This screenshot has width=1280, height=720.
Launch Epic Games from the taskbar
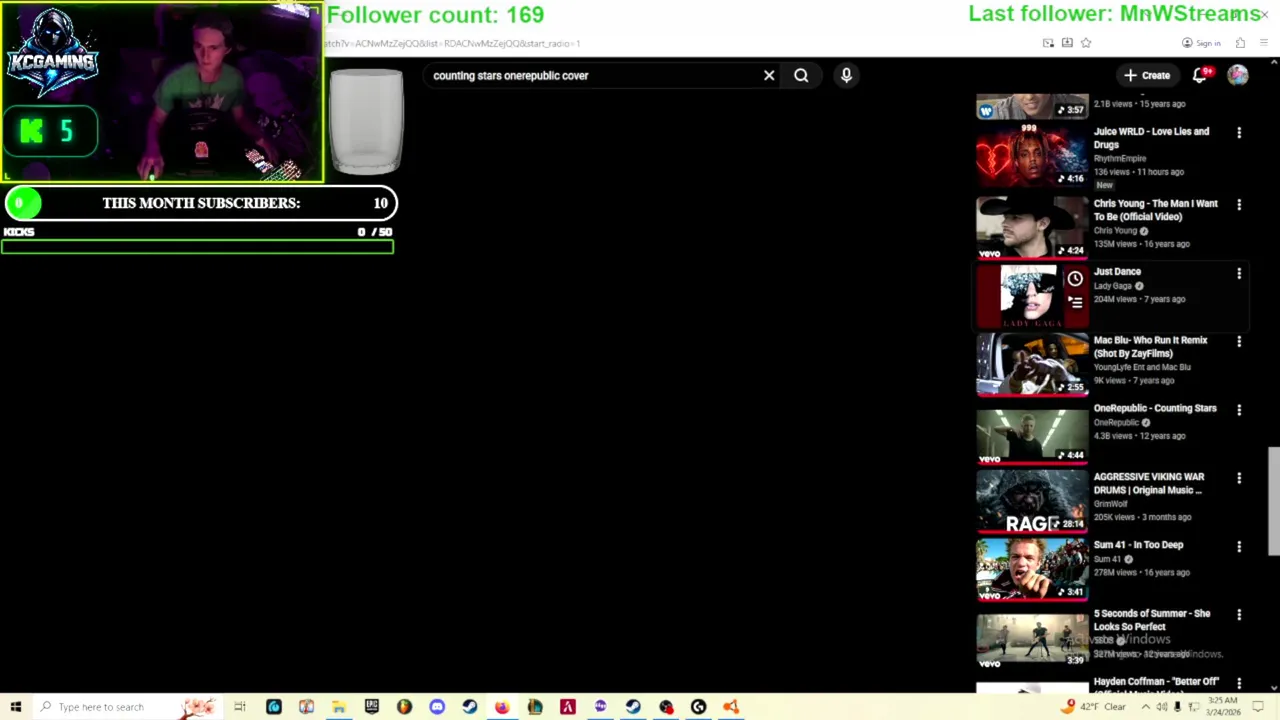click(372, 707)
